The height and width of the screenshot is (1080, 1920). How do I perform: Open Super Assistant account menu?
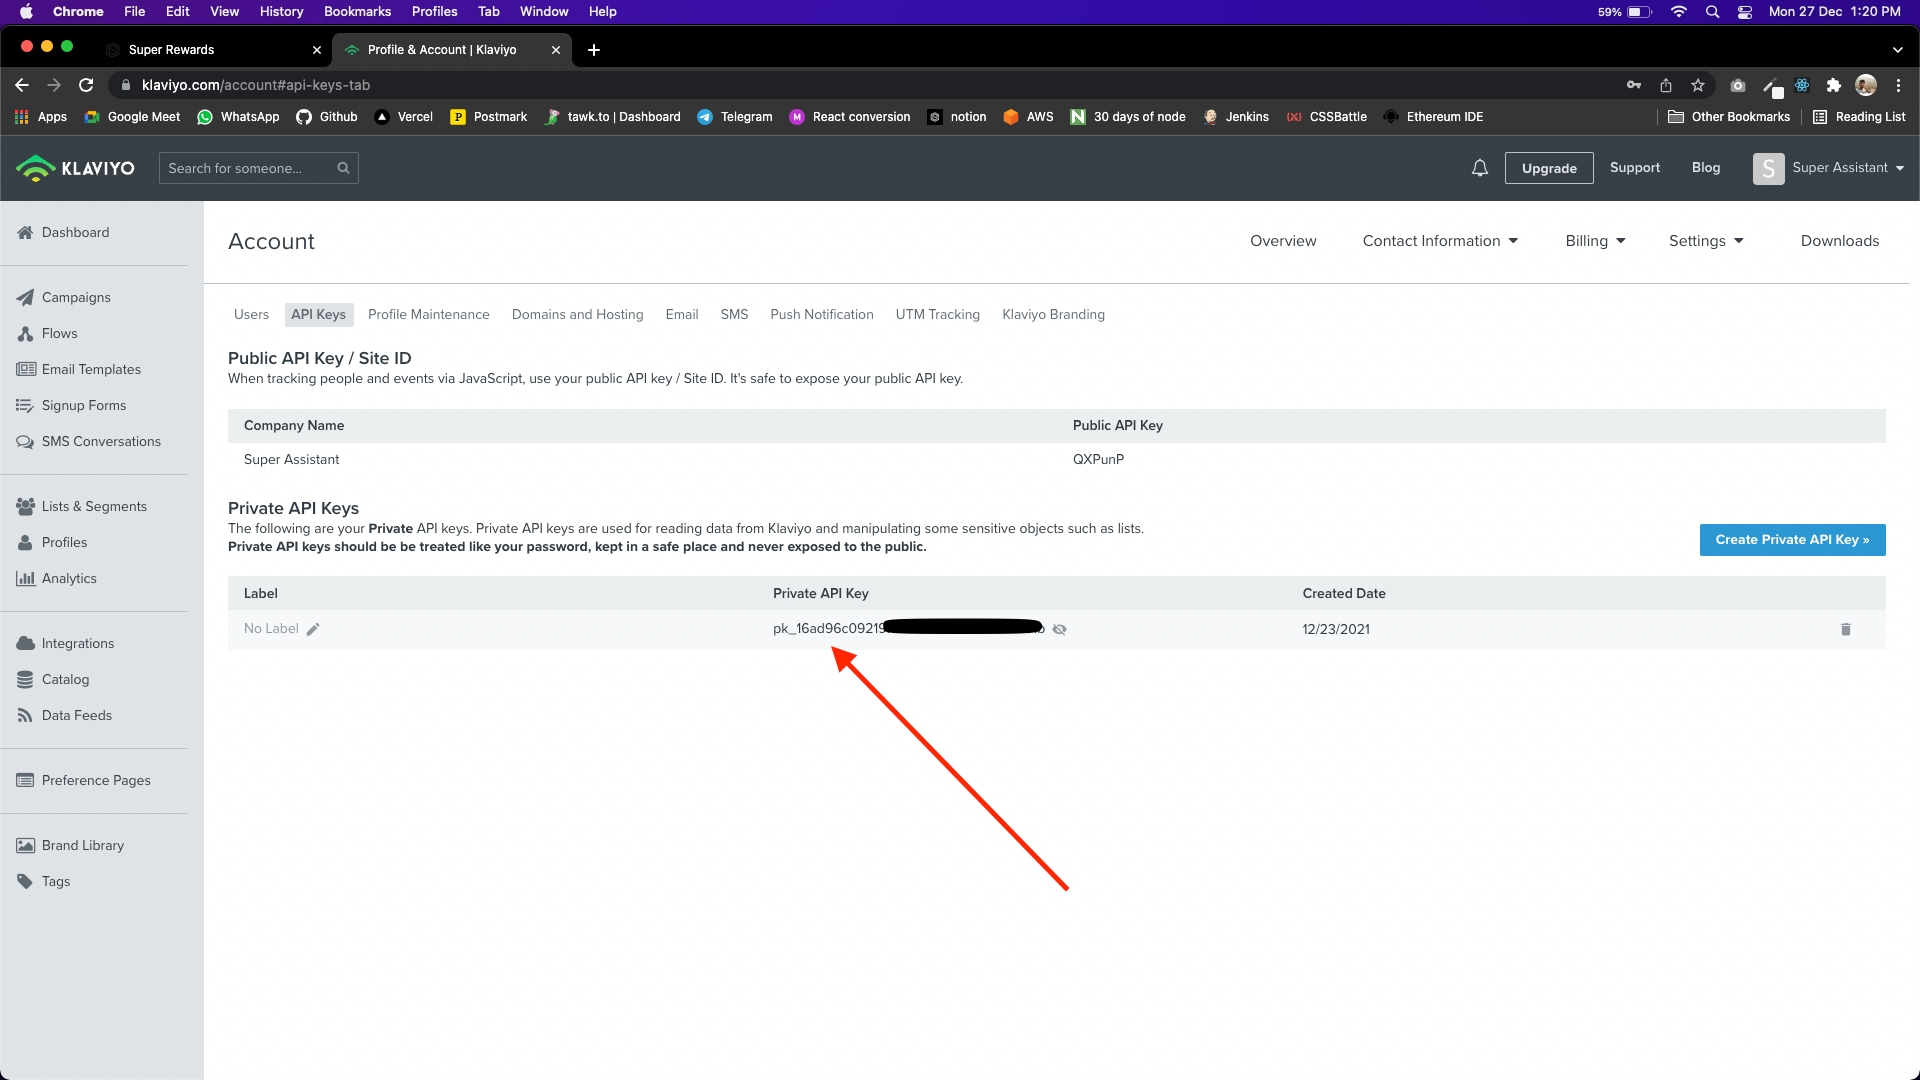[1828, 168]
